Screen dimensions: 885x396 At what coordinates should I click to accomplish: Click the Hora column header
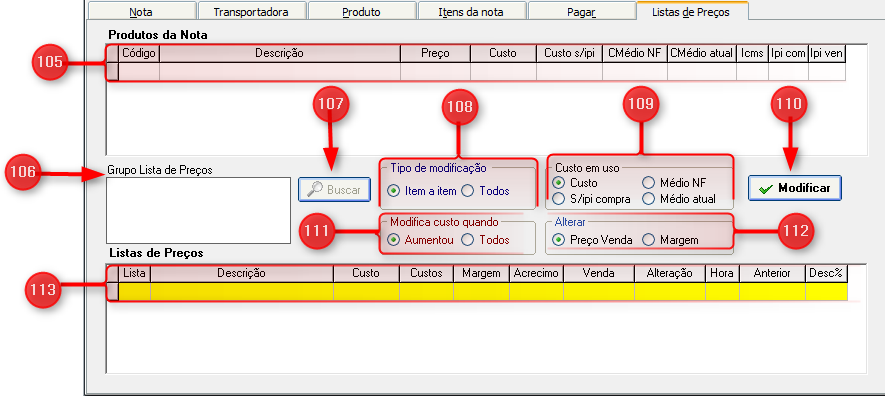click(x=722, y=273)
